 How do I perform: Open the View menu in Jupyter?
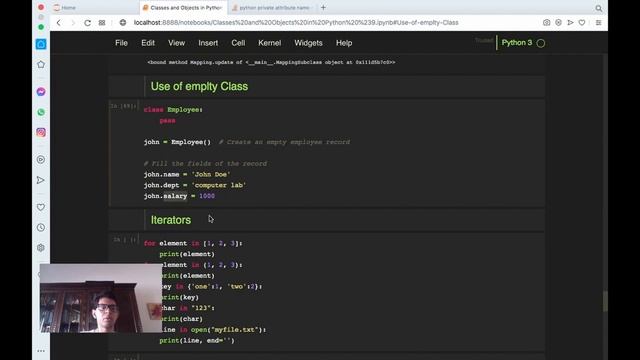(176, 43)
